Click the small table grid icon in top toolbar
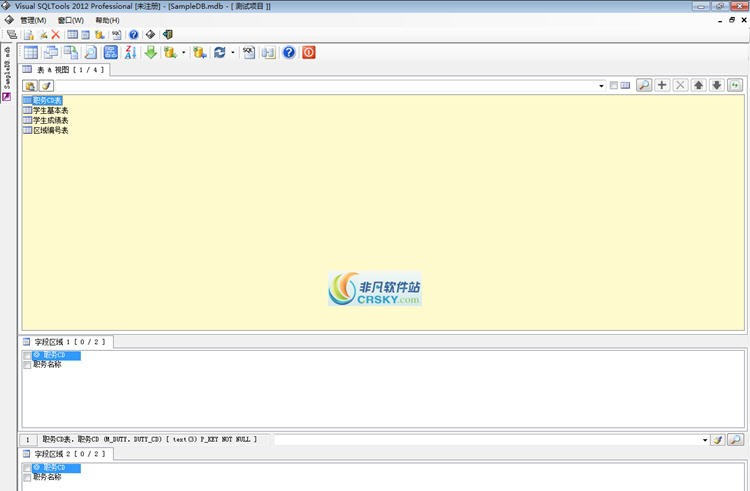The height and width of the screenshot is (491, 750). pos(72,34)
